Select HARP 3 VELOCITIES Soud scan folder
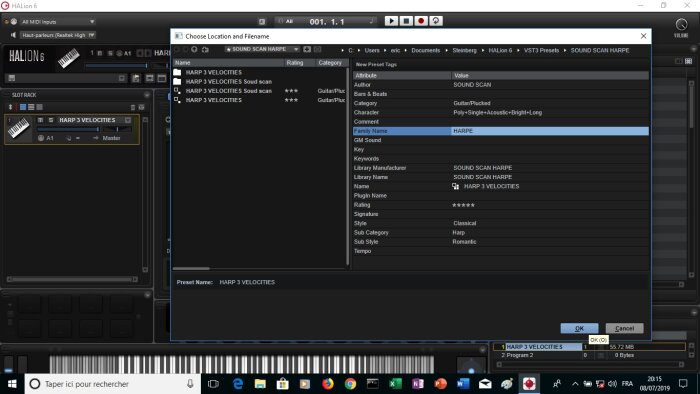The width and height of the screenshot is (700, 394). coord(228,82)
